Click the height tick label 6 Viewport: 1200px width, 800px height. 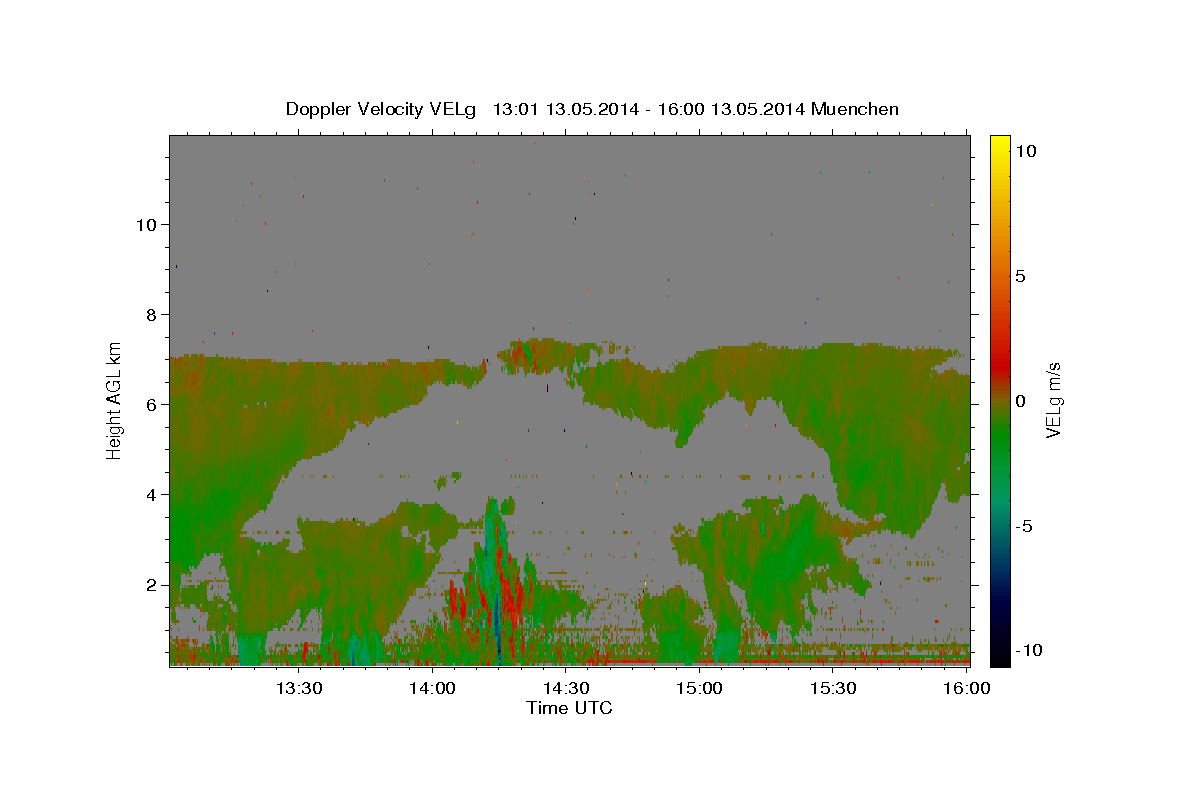[x=153, y=405]
